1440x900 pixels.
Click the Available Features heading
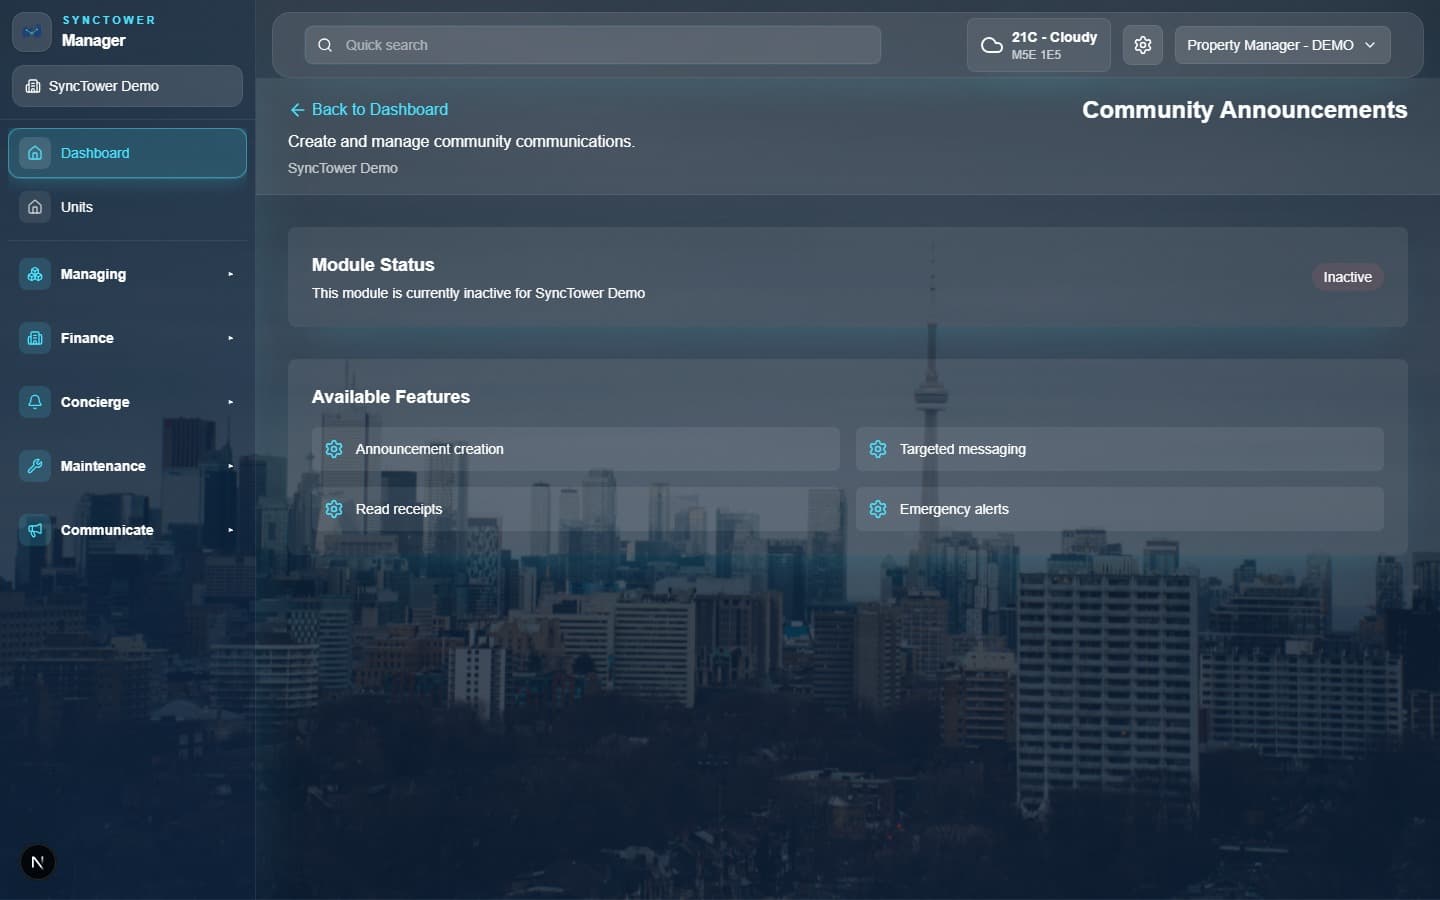(391, 397)
